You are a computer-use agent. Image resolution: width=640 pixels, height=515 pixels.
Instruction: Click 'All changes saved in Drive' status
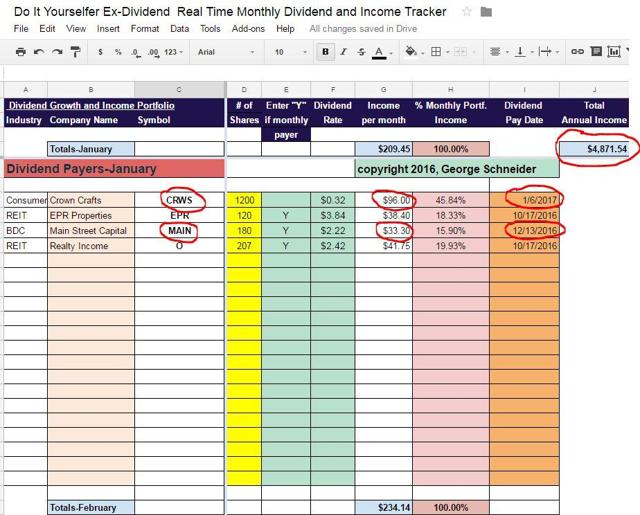pyautogui.click(x=363, y=29)
